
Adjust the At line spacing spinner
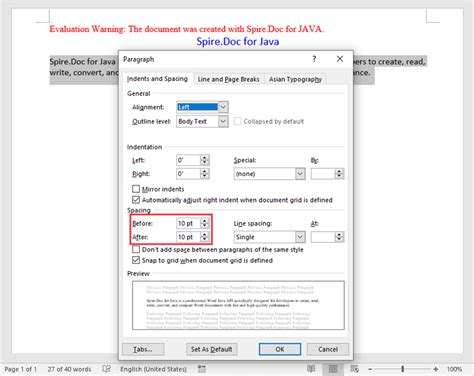(339, 237)
